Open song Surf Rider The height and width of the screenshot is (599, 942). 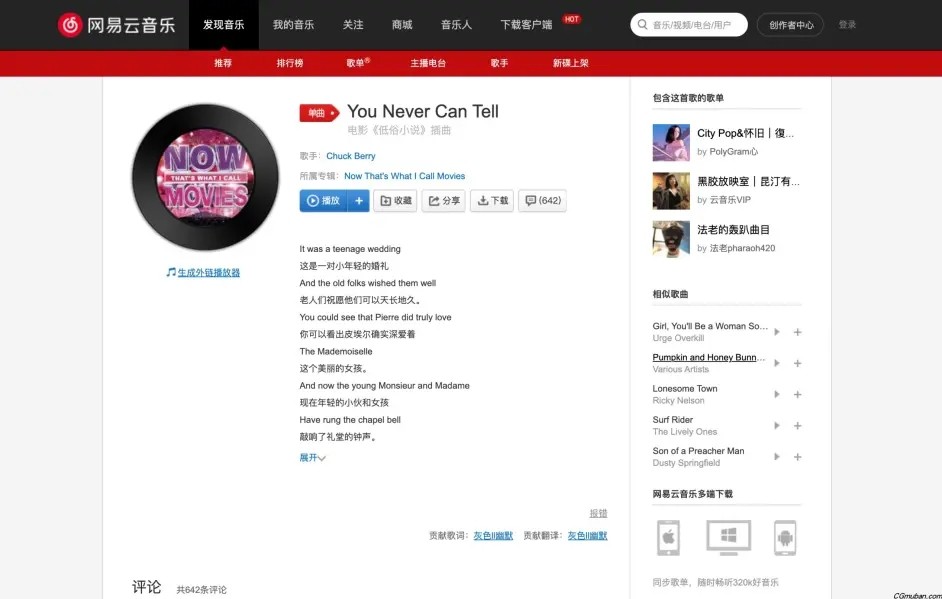click(x=673, y=419)
